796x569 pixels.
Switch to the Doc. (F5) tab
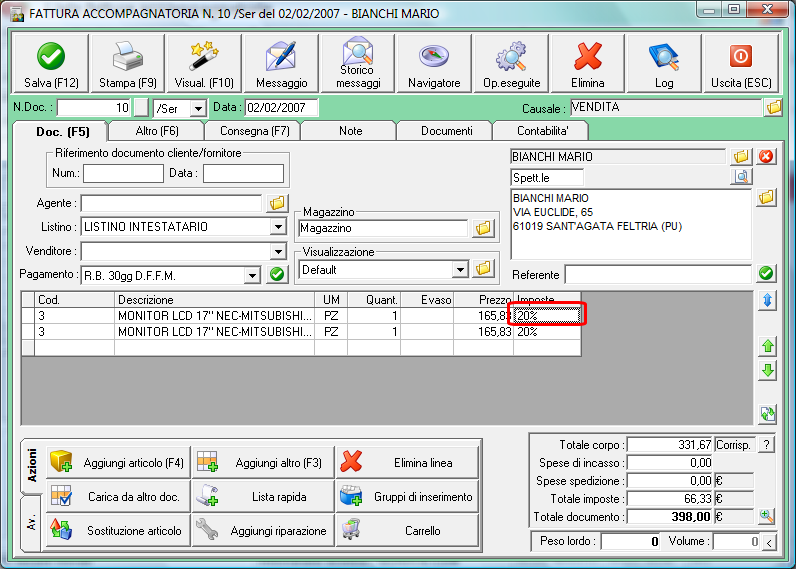62,132
